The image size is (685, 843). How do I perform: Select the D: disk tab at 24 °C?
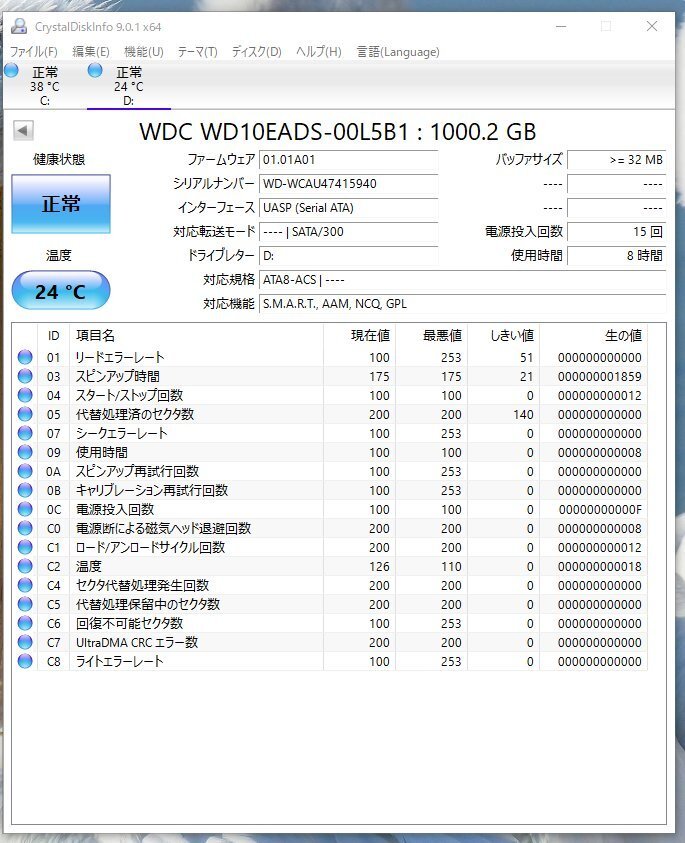pyautogui.click(x=129, y=86)
